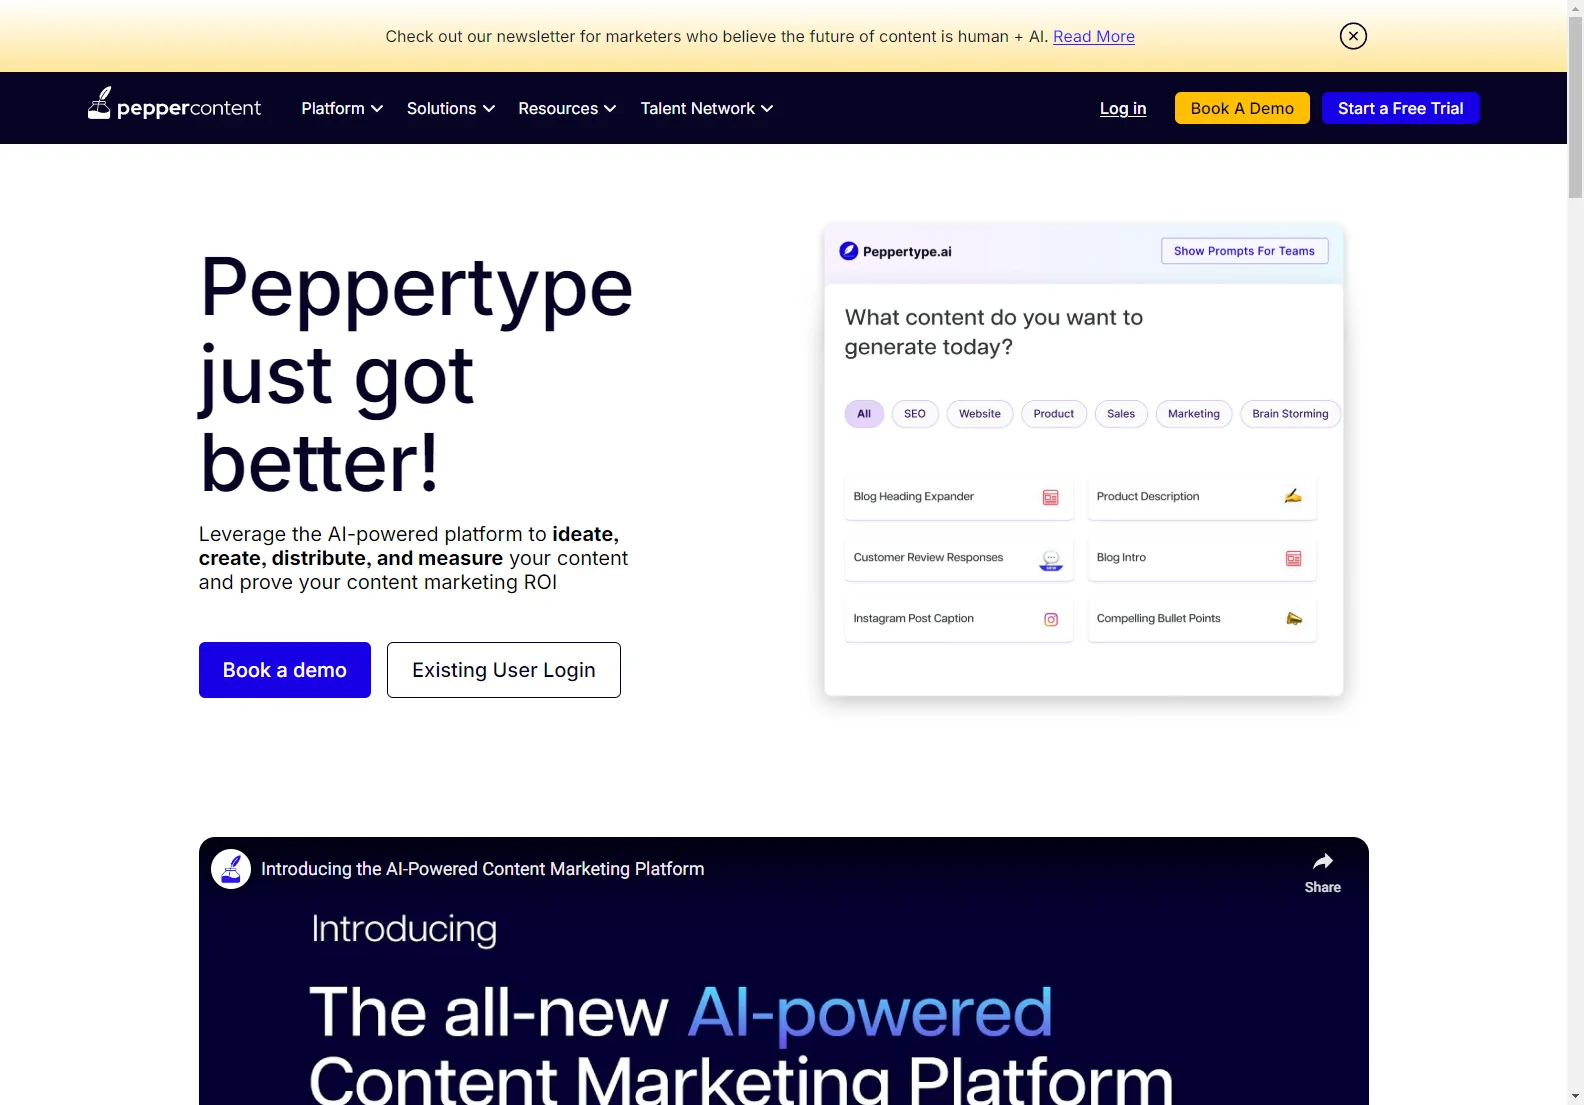Click the Blog Heading Expander icon
The image size is (1584, 1105).
(x=1051, y=497)
